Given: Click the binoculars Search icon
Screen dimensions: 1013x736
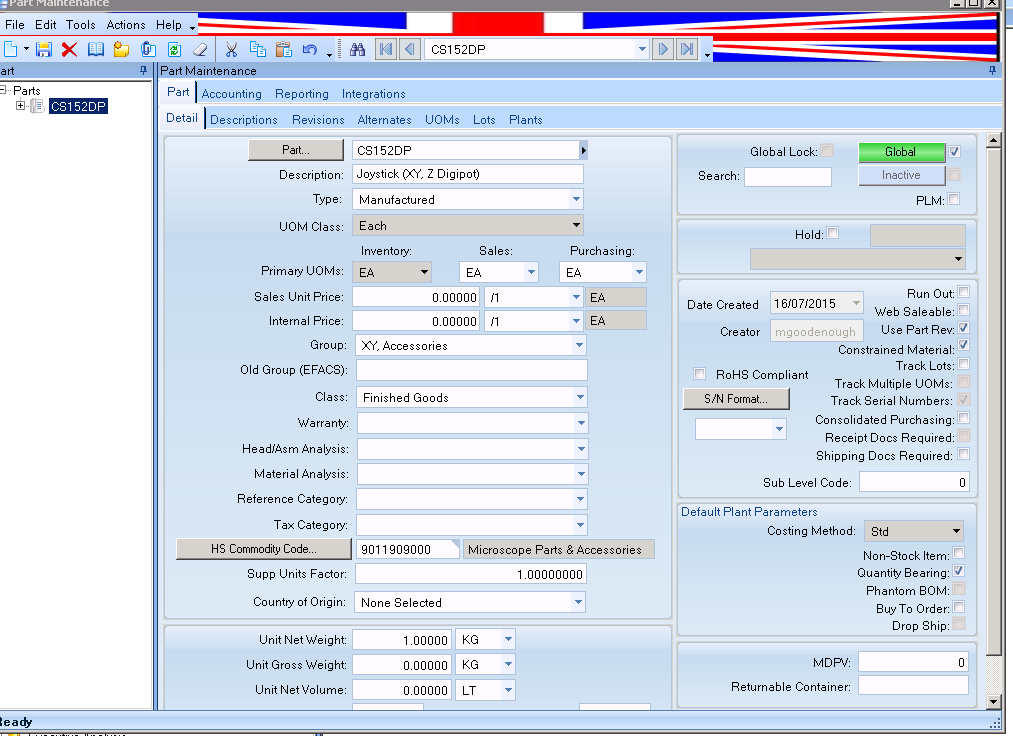Looking at the screenshot, I should coord(357,49).
